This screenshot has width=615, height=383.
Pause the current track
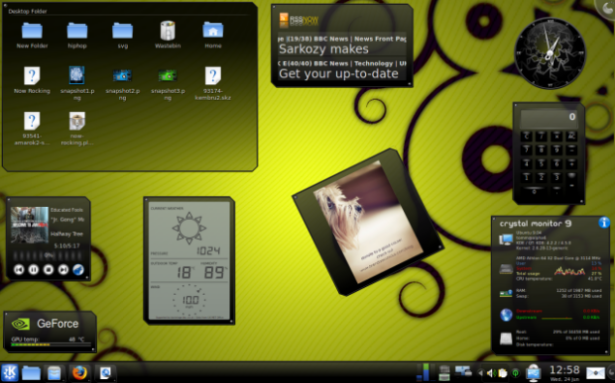coord(34,270)
